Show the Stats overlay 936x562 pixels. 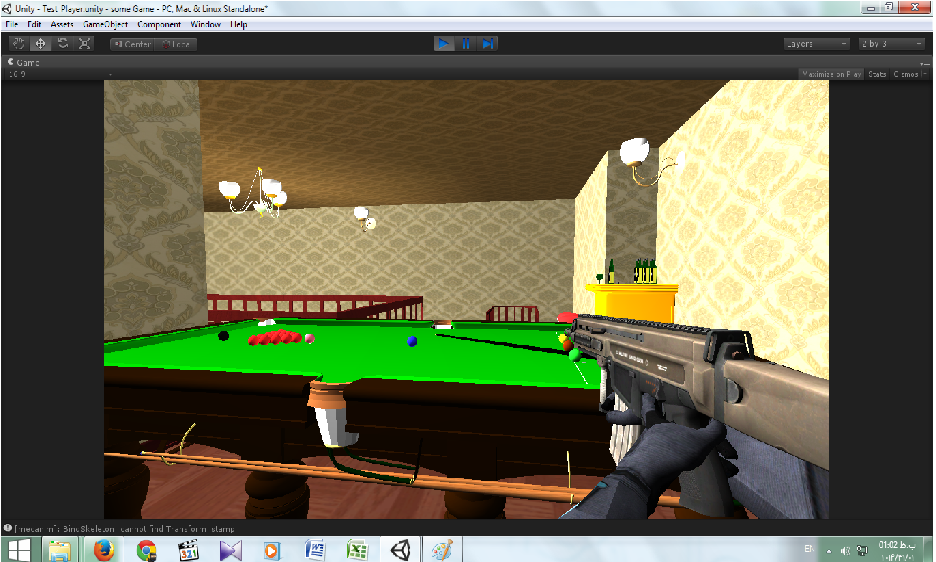pyautogui.click(x=877, y=74)
